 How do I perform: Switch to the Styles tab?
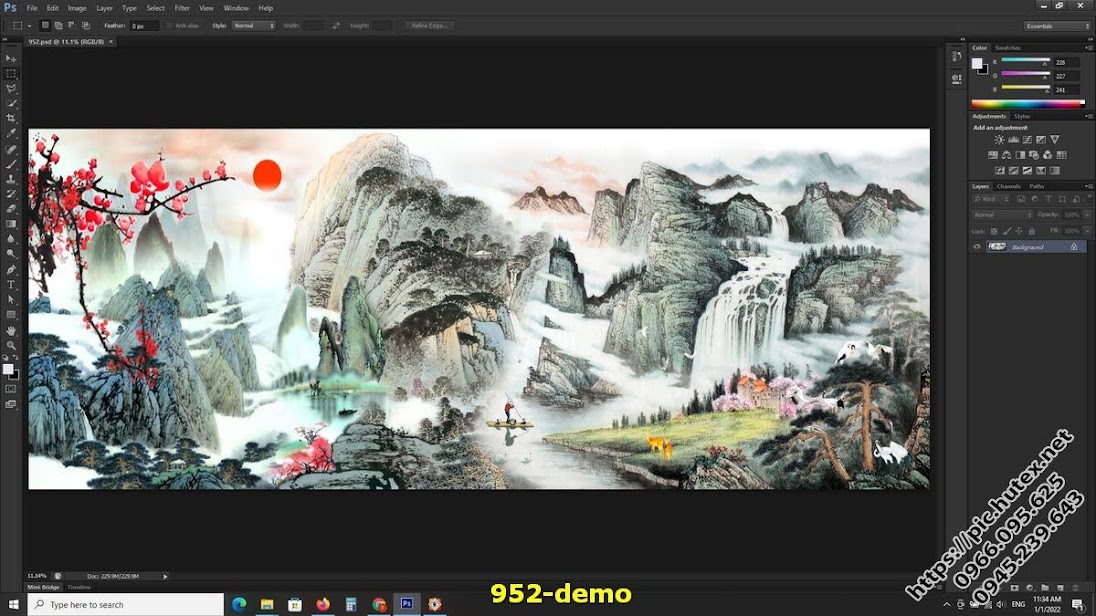coord(1022,117)
